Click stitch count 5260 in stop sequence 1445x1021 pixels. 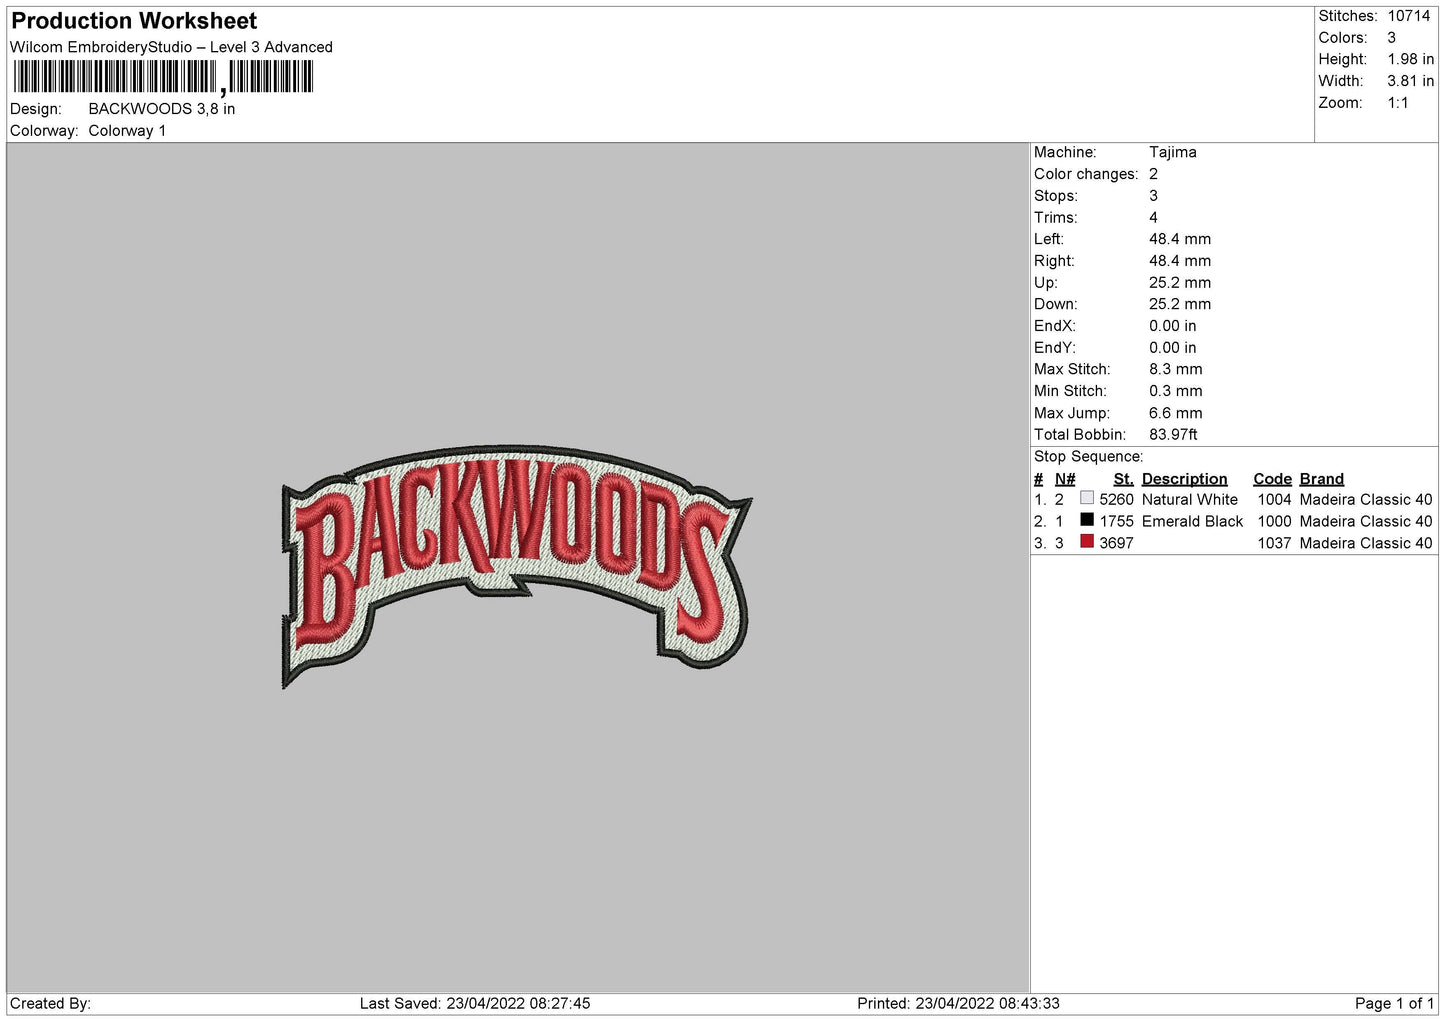(1117, 500)
